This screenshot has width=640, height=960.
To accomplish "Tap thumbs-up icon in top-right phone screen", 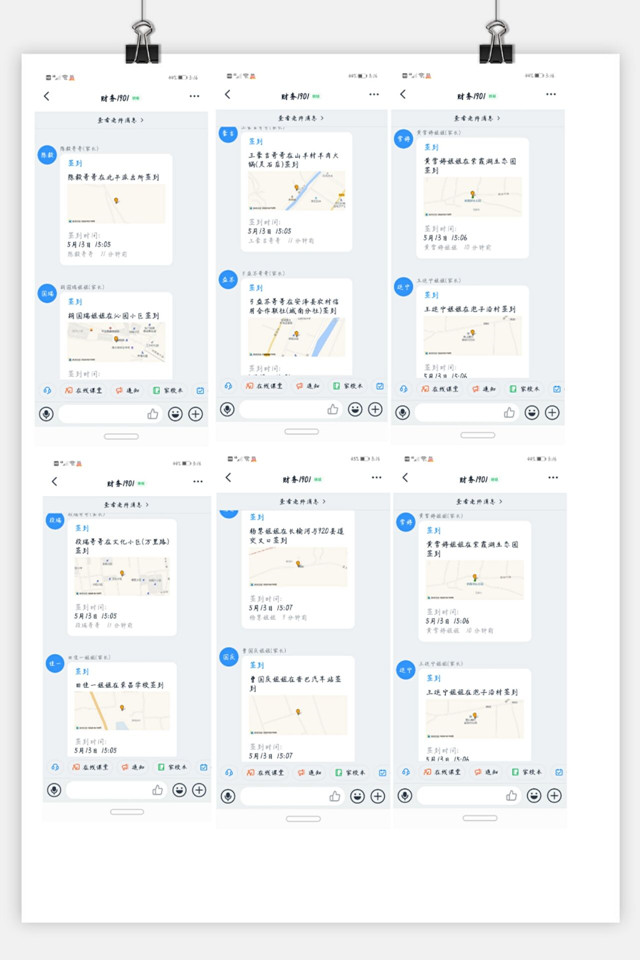I will [509, 413].
